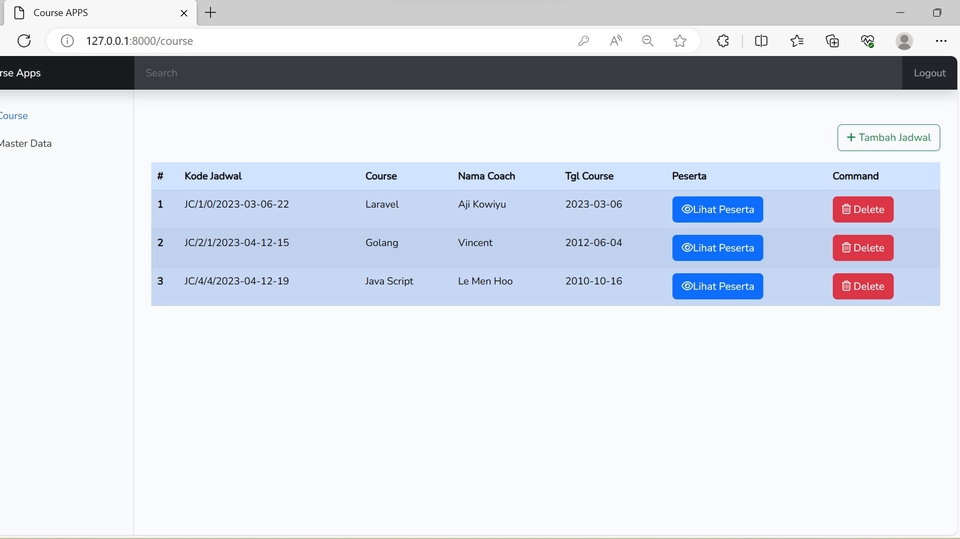Log out using the Logout link

coord(929,73)
